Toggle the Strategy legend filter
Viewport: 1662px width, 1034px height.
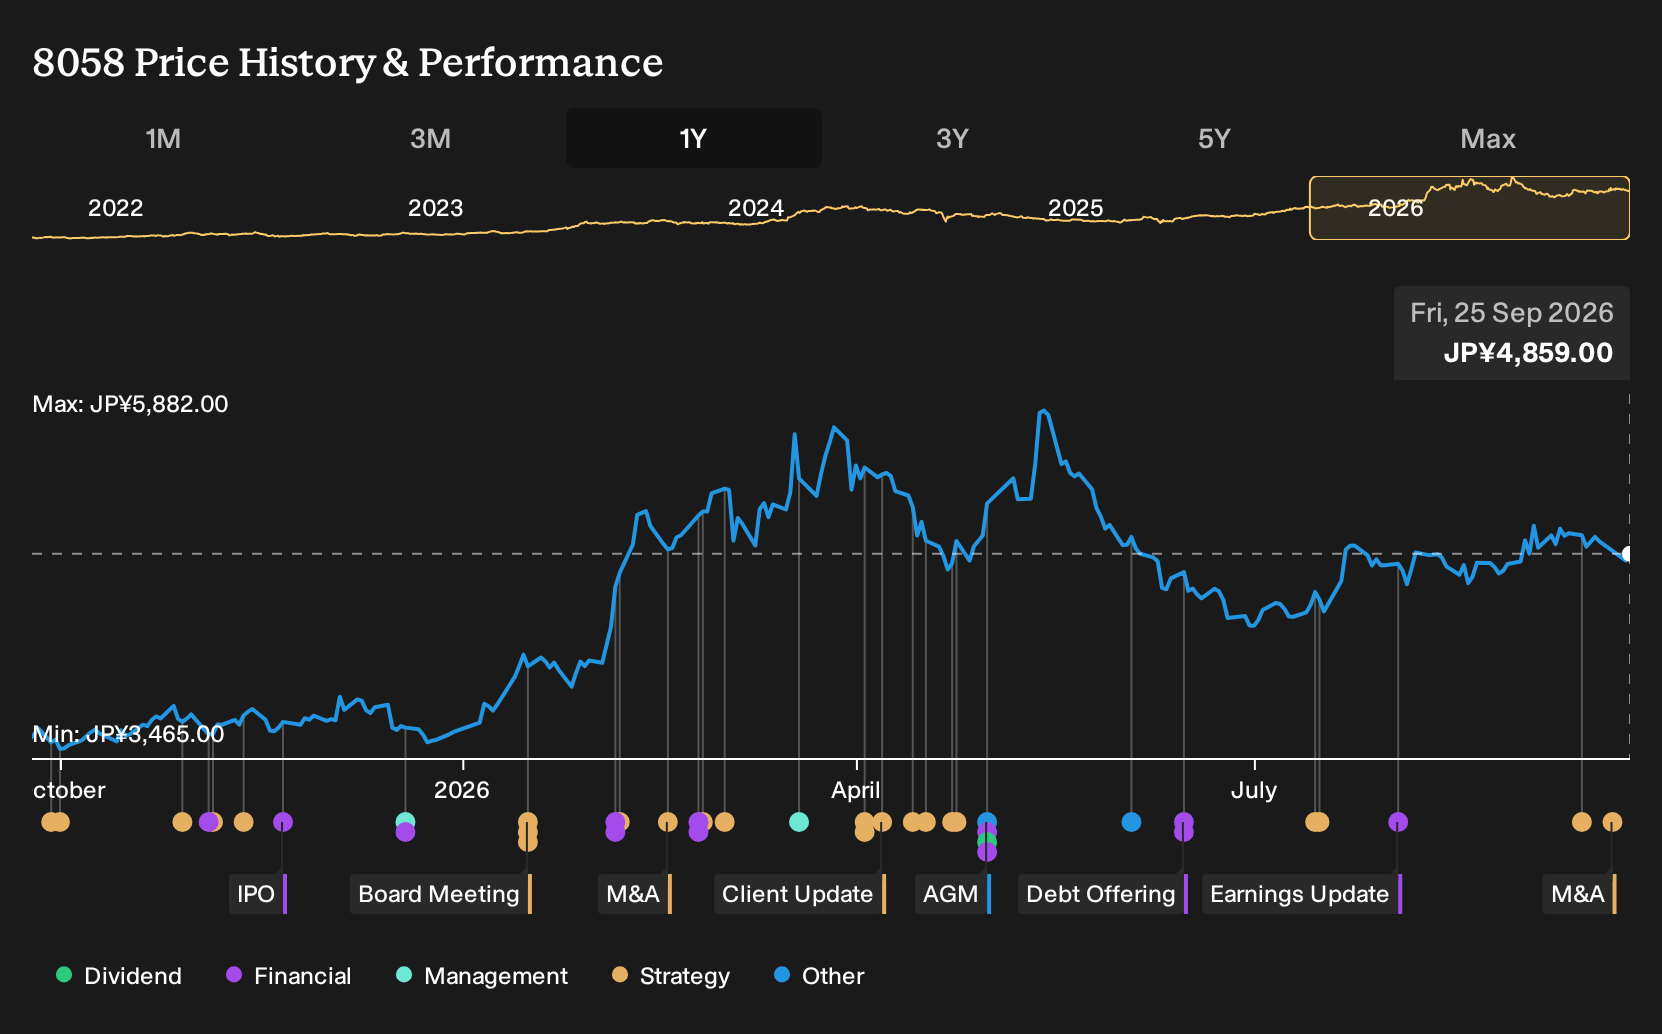(671, 976)
